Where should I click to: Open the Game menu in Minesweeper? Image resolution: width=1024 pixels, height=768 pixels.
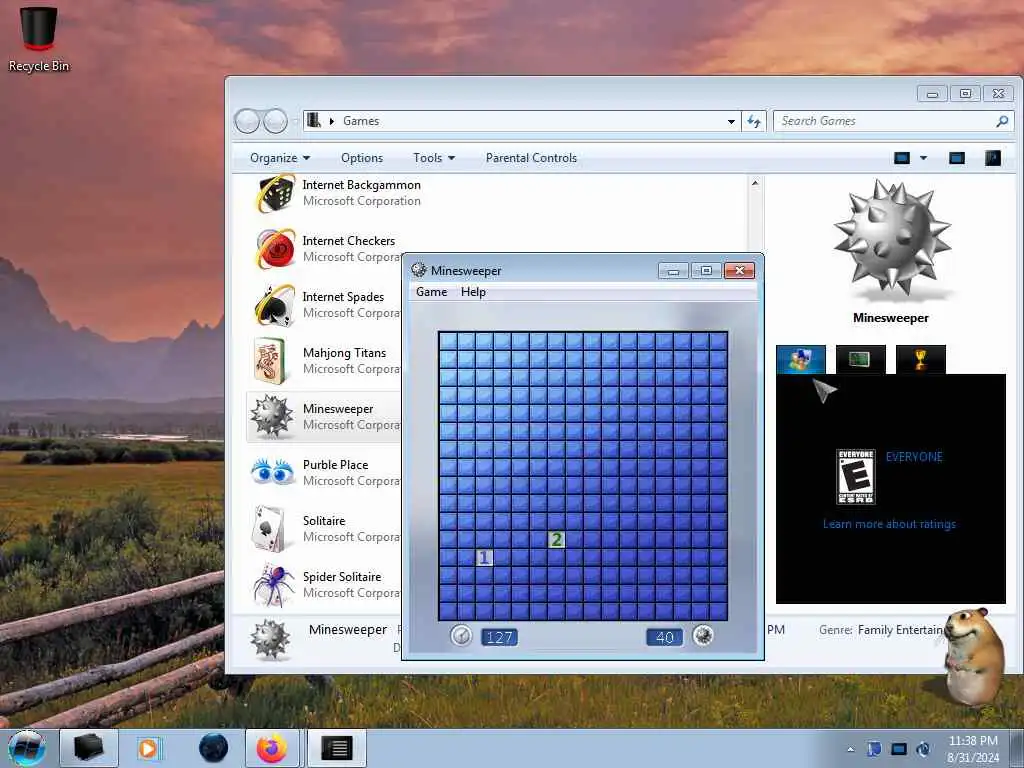432,292
